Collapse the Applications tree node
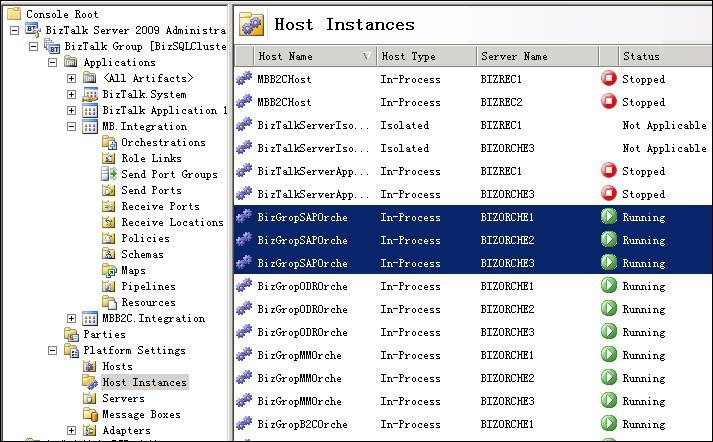Screen dimensions: 713x442 (x=52, y=62)
